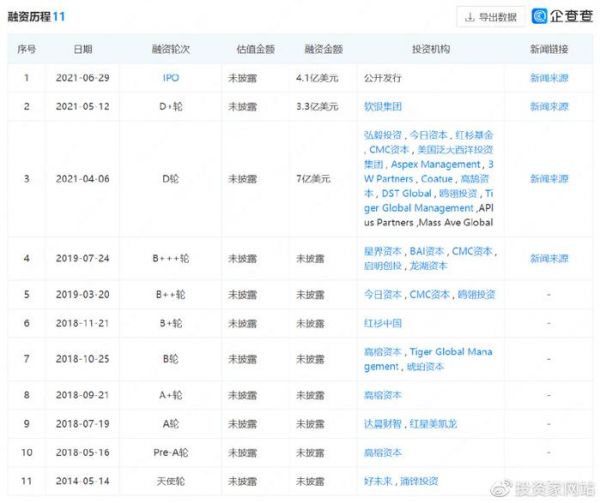Screen dimensions: 600x503
Task: Open 新闻来源 link in the IPO row
Action: 549,77
